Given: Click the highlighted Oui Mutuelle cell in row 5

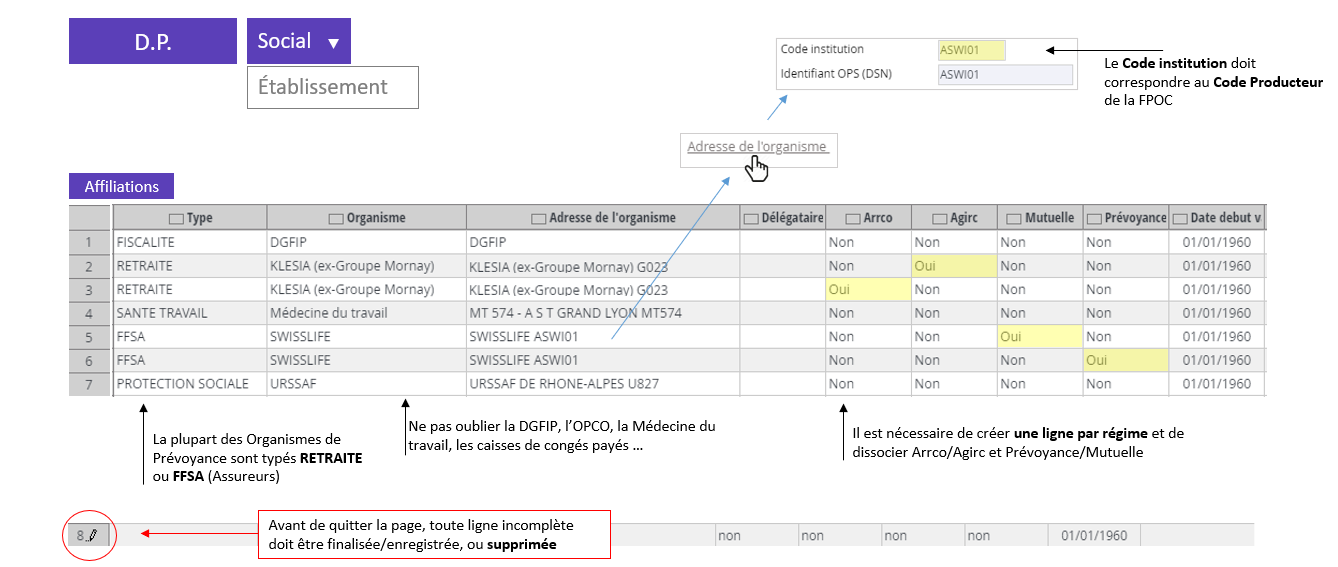Looking at the screenshot, I should 1040,337.
